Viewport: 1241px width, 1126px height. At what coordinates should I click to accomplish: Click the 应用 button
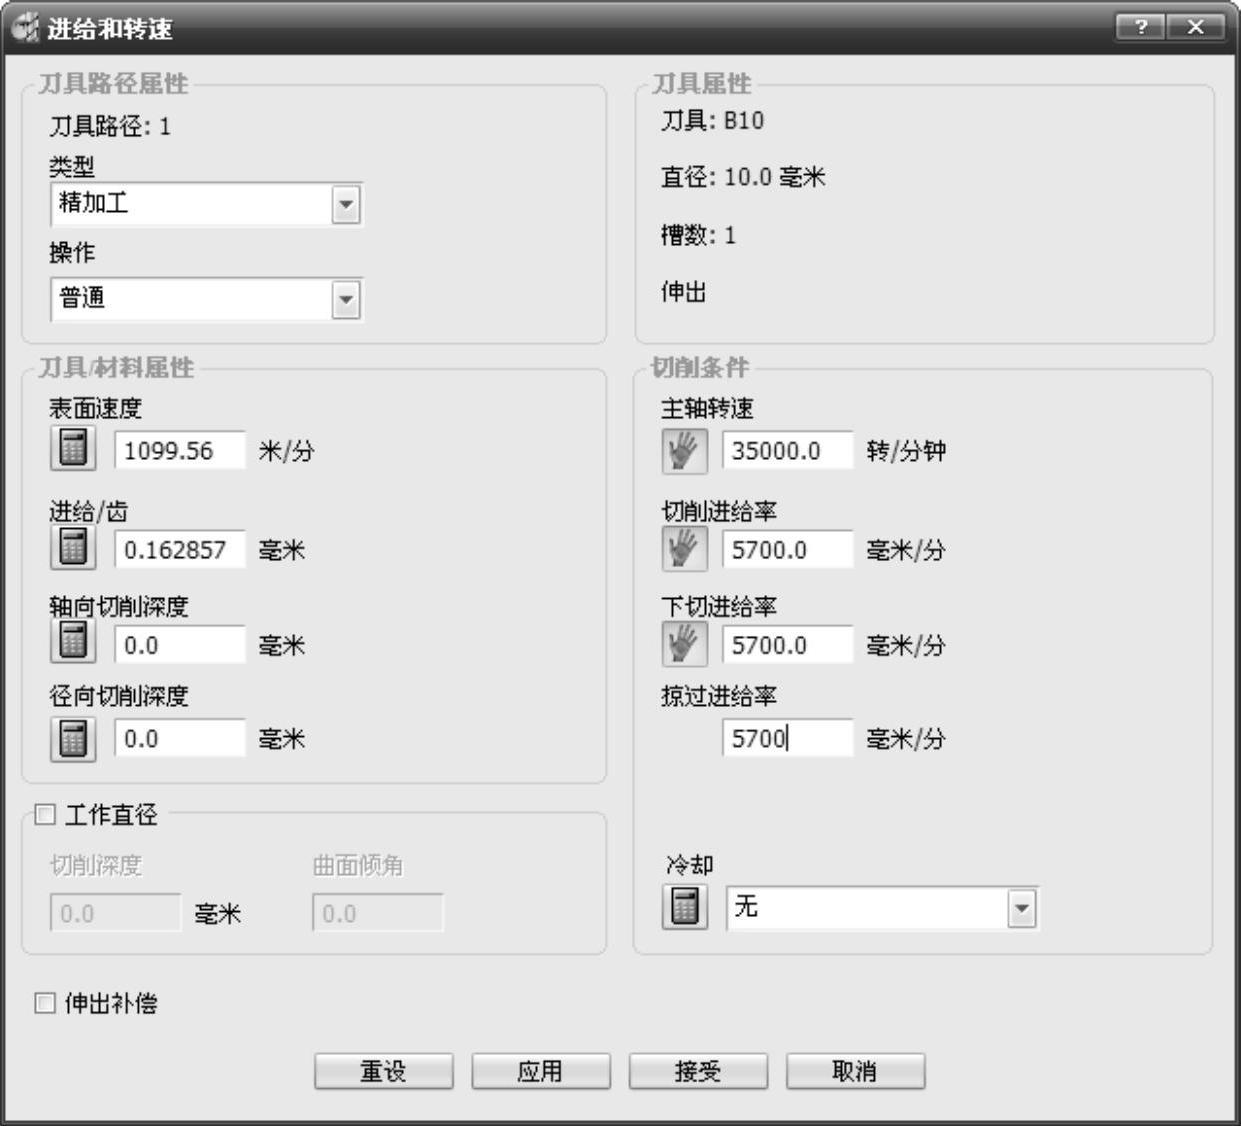tap(541, 1071)
